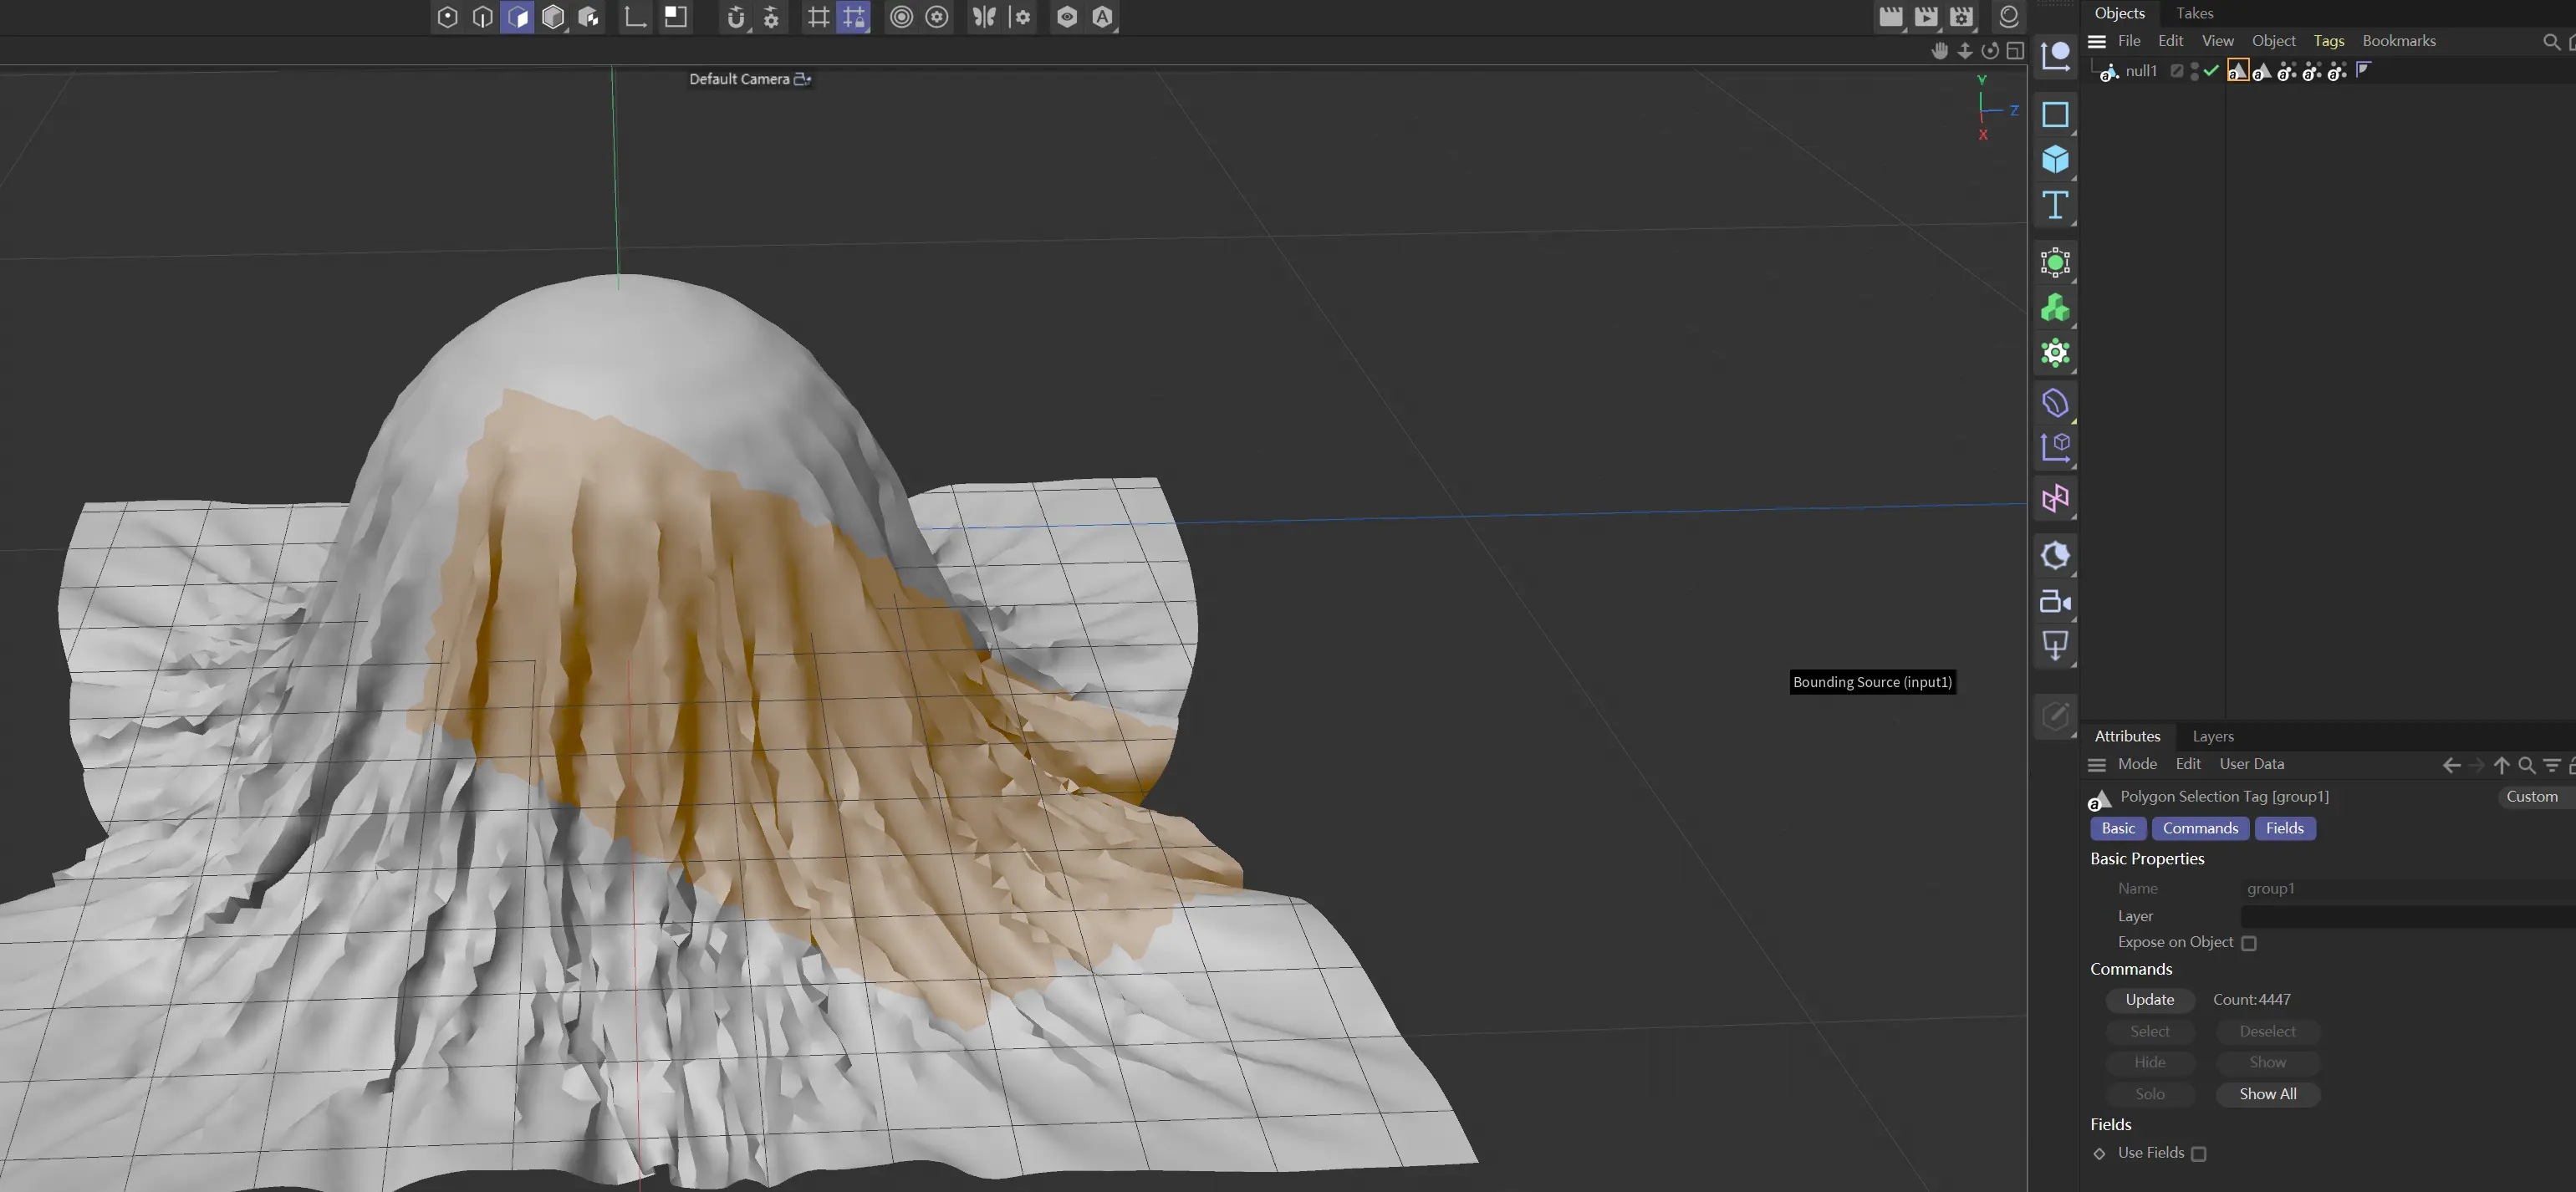2576x1192 pixels.
Task: Open the Attributes User Data menu
Action: click(x=2251, y=764)
